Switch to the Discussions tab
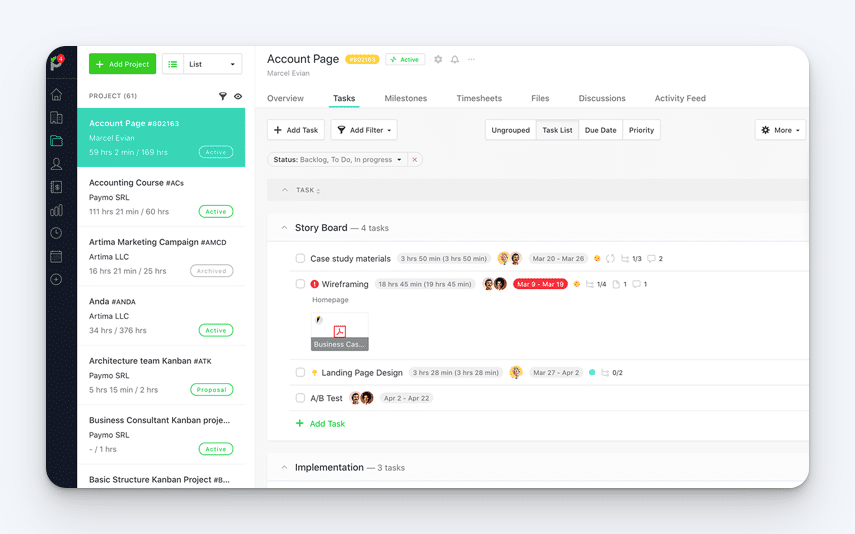Screen dimensions: 855x534 point(602,98)
